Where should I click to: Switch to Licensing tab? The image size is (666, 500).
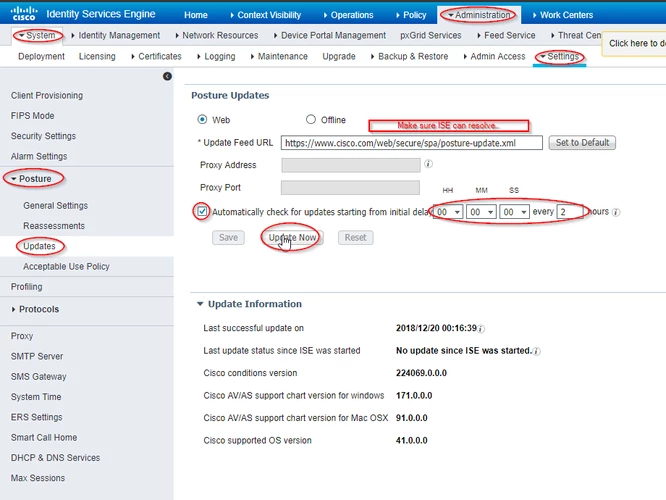point(97,56)
